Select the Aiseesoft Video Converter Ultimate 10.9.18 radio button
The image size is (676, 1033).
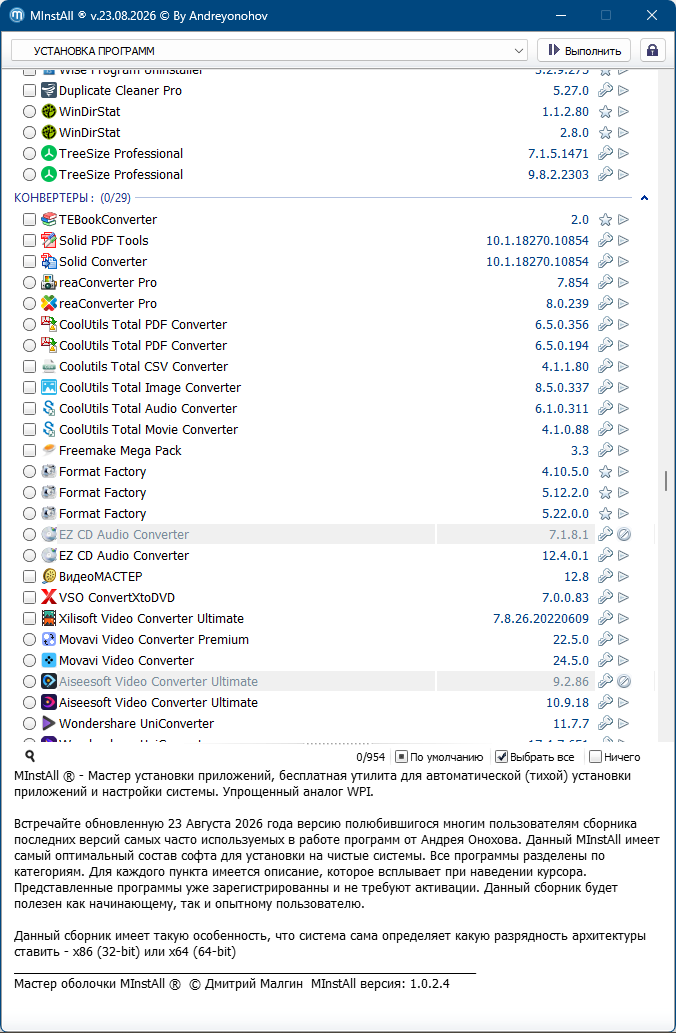29,702
